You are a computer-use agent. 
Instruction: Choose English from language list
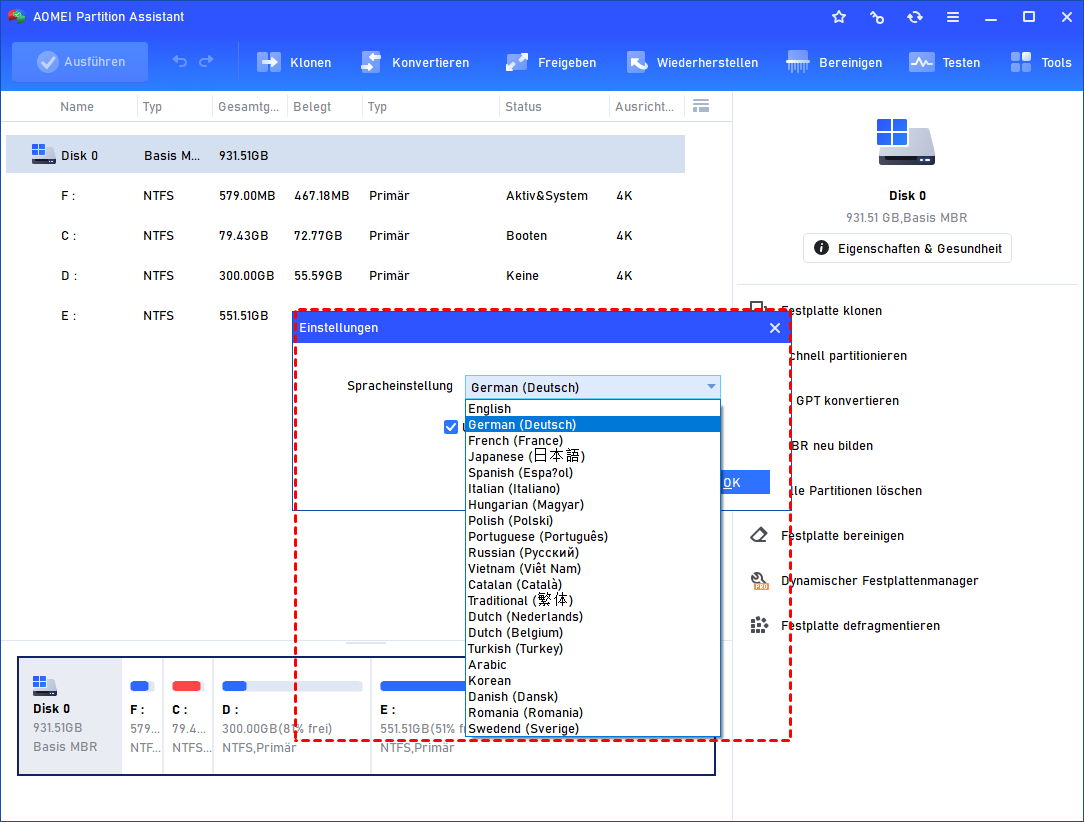(593, 409)
